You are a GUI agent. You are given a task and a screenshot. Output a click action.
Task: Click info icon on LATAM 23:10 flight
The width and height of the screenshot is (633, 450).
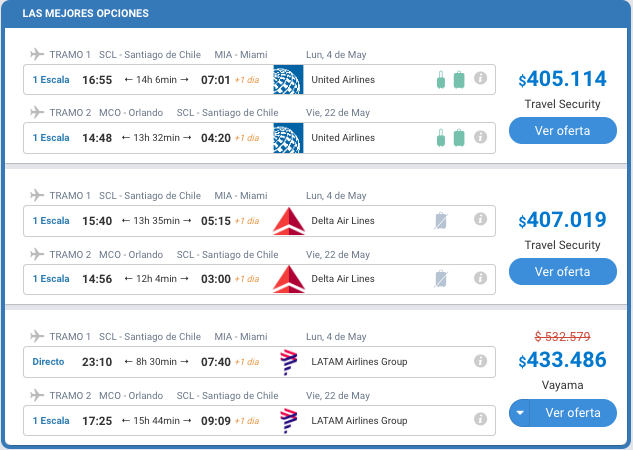pyautogui.click(x=480, y=361)
